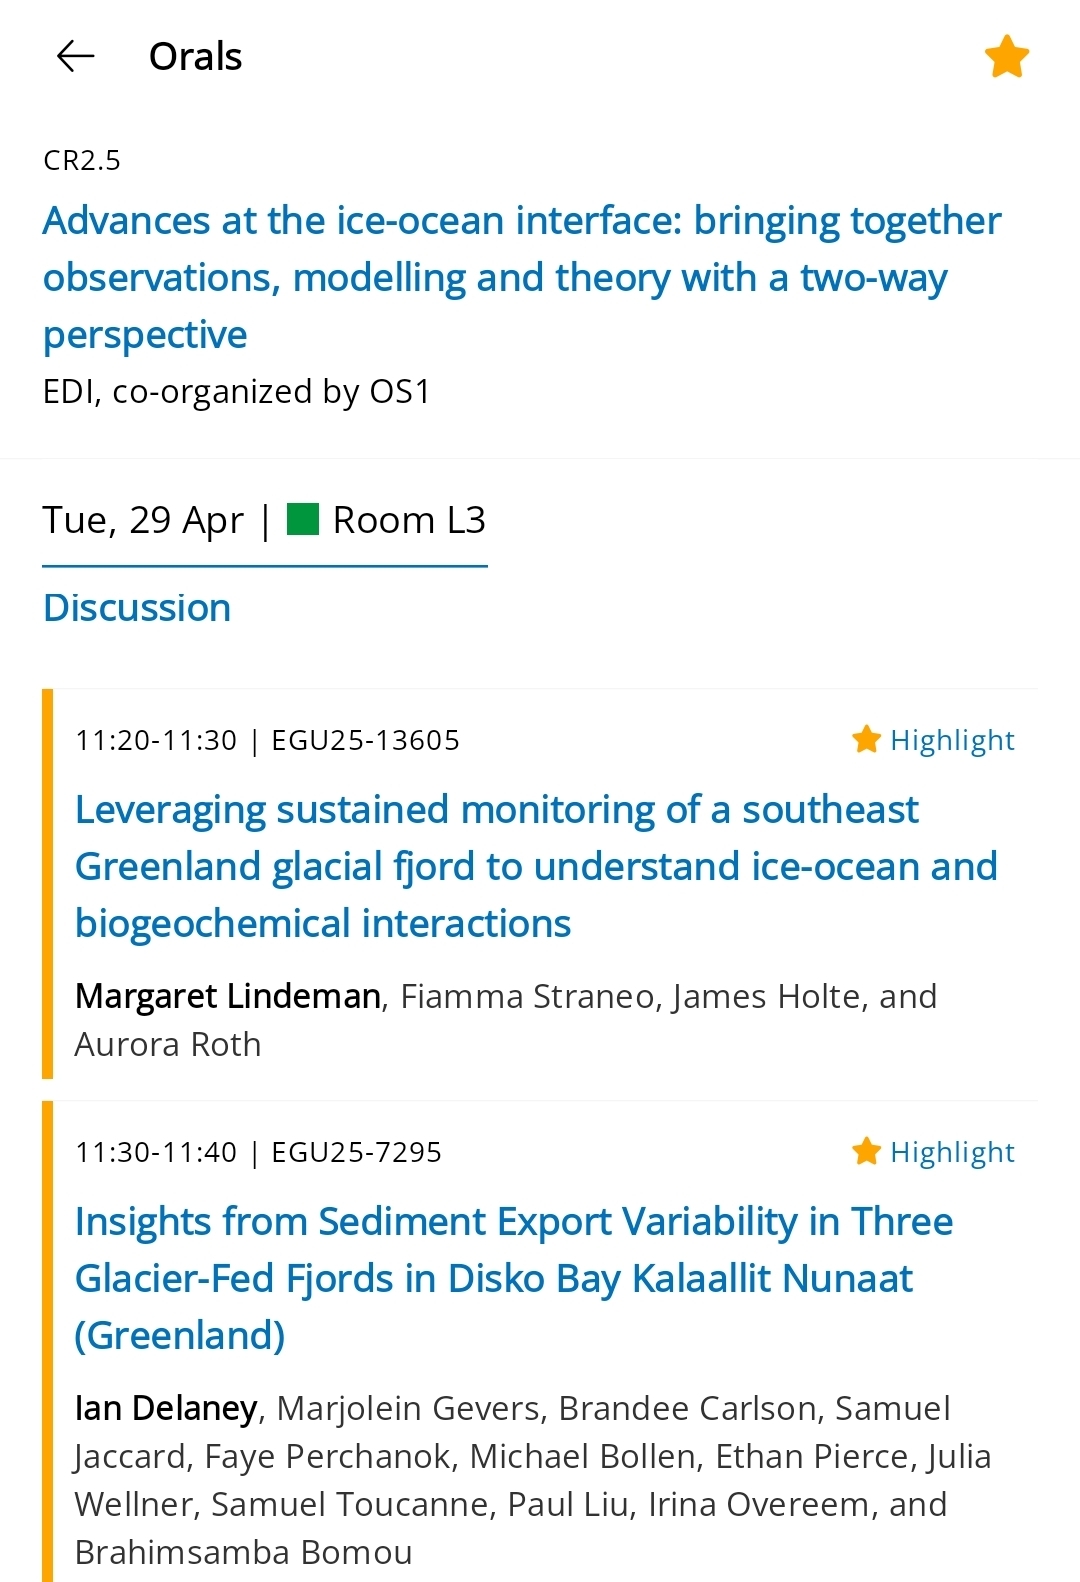This screenshot has height=1582, width=1080.
Task: Click the orange bar beside the 11:20 talk
Action: [47, 884]
